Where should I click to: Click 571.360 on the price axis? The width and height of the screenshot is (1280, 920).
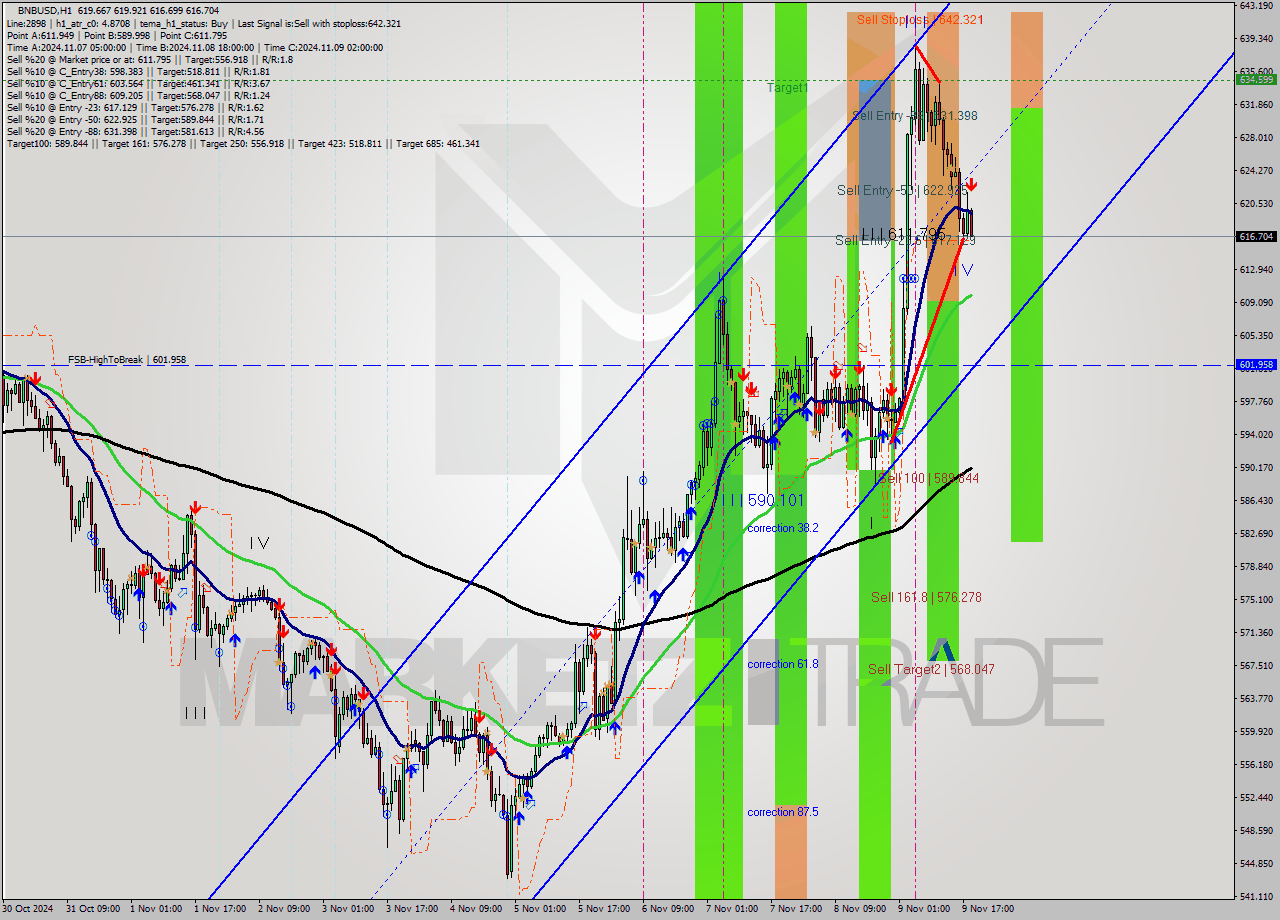click(x=1256, y=632)
